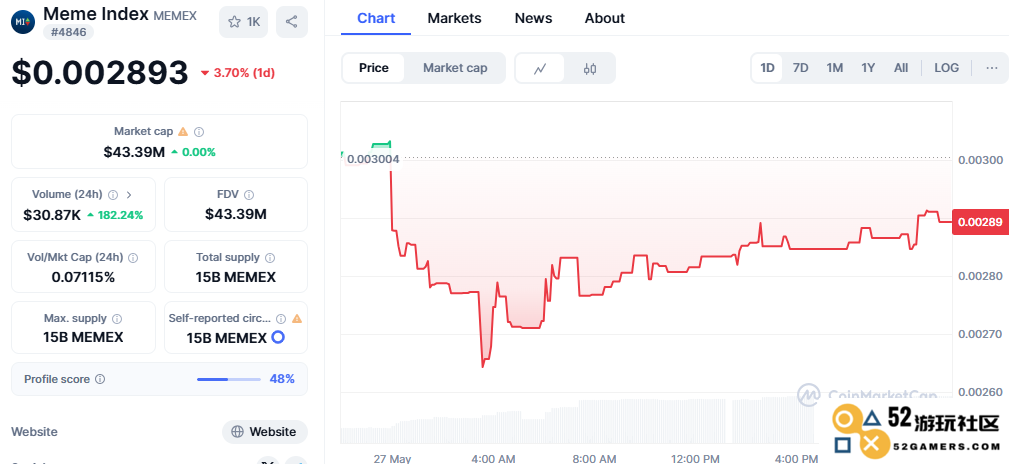The width and height of the screenshot is (1009, 464).
Task: Click the 3.70% (1d) change indicator
Action: pyautogui.click(x=237, y=73)
